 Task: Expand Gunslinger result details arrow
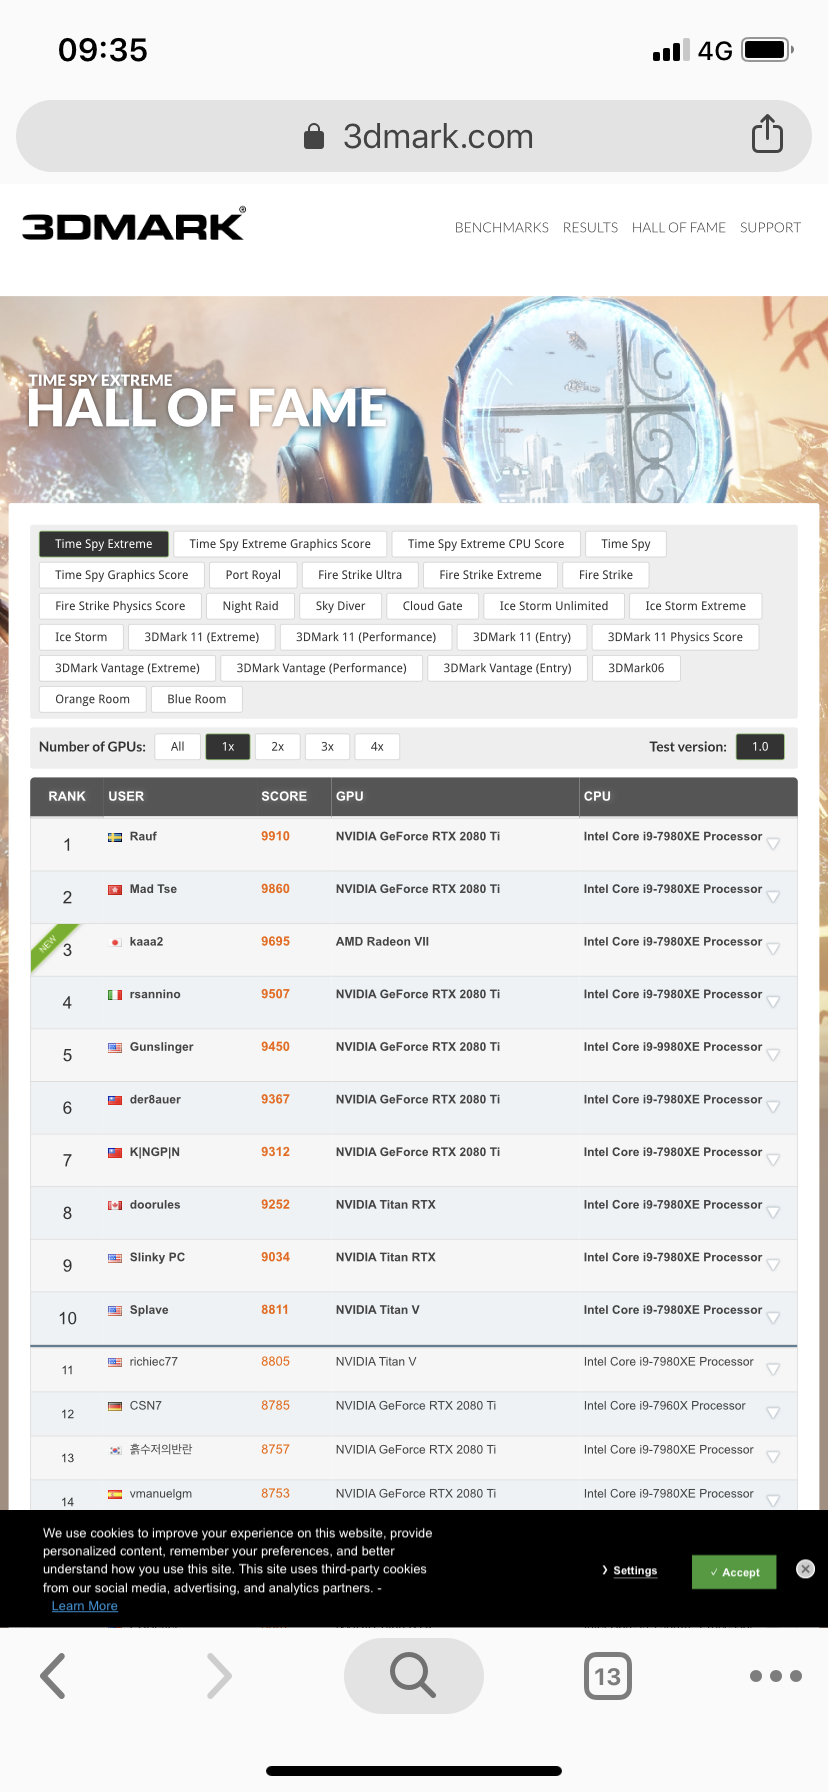pos(773,1055)
